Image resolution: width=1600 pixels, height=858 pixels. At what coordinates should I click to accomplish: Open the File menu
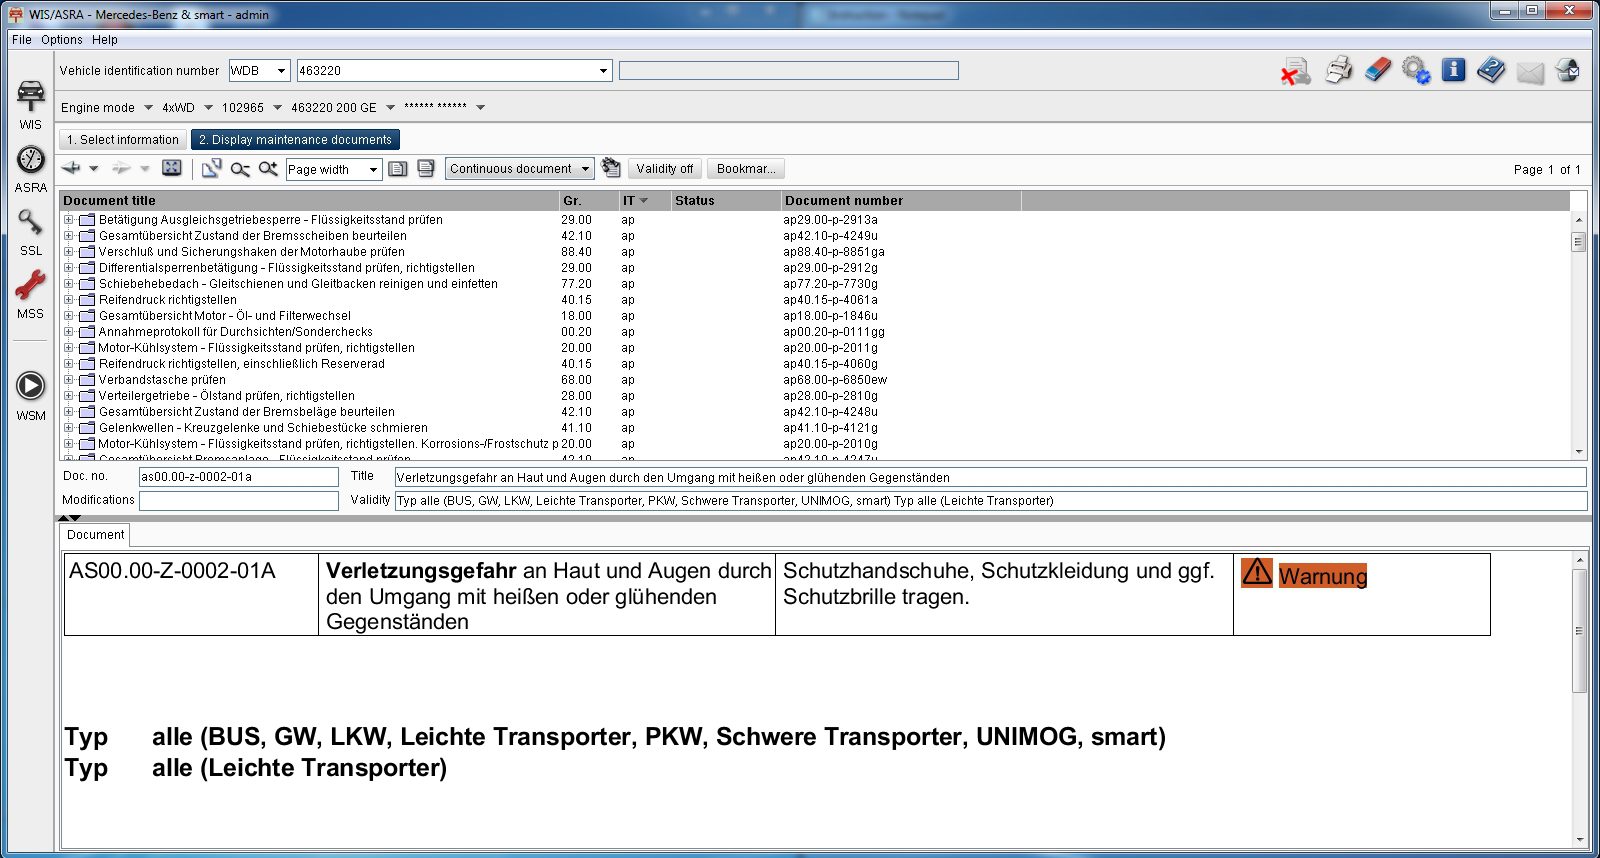click(22, 40)
